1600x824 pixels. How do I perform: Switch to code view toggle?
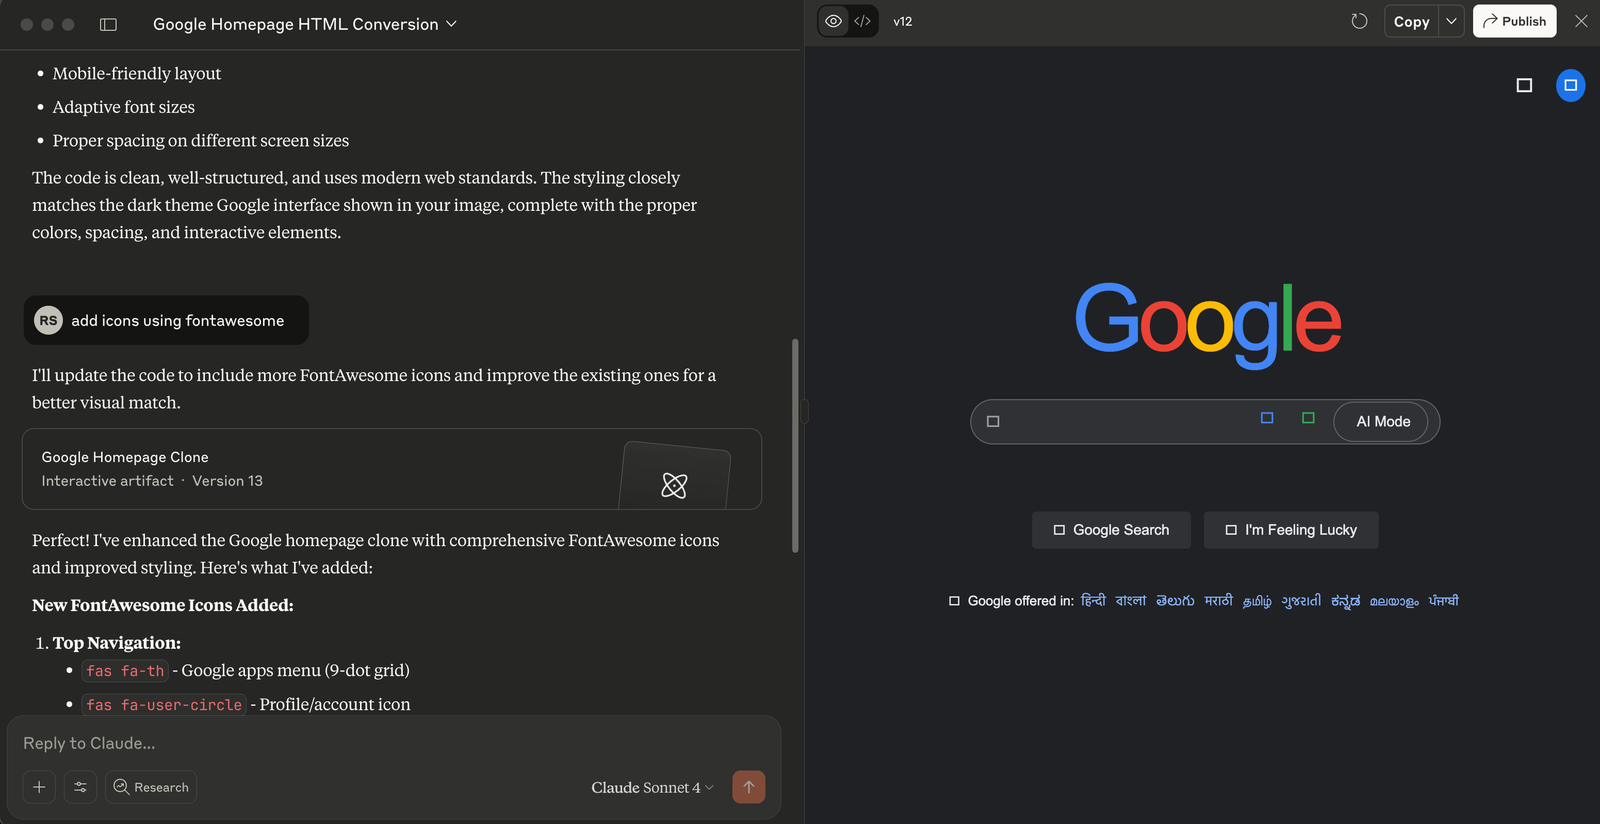pos(862,21)
